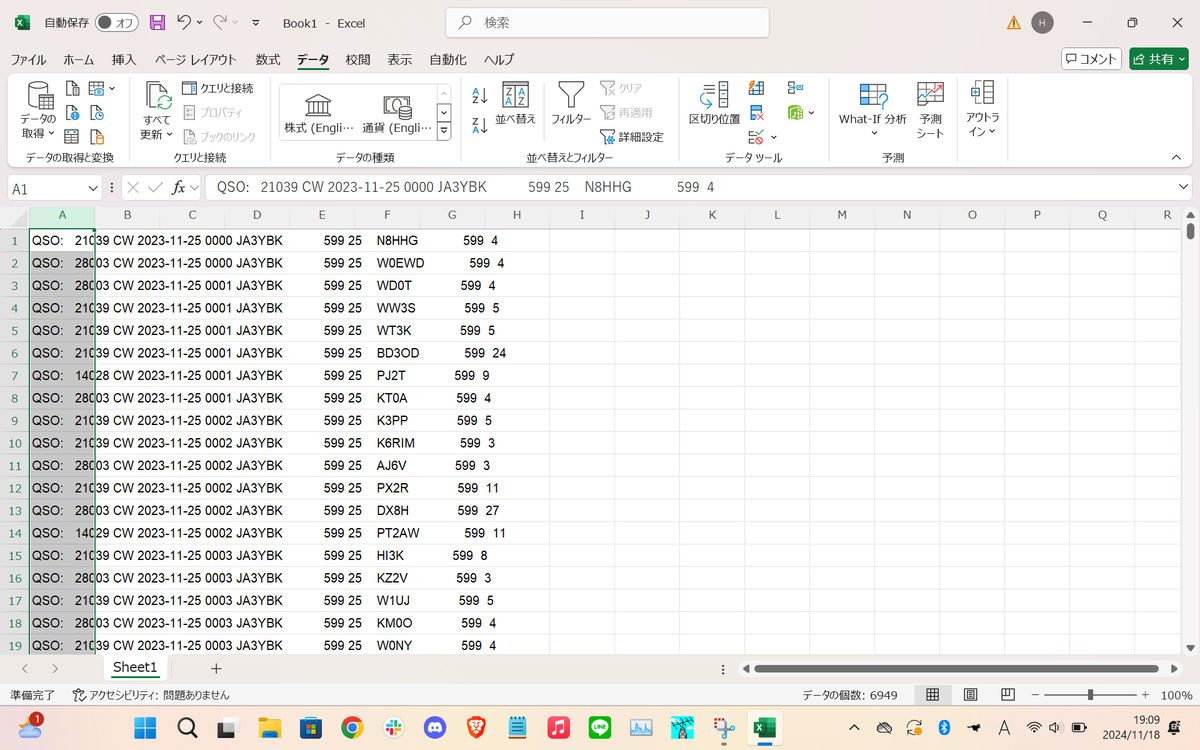The width and height of the screenshot is (1200, 750).
Task: Switch to page layout view in status bar
Action: pyautogui.click(x=970, y=694)
